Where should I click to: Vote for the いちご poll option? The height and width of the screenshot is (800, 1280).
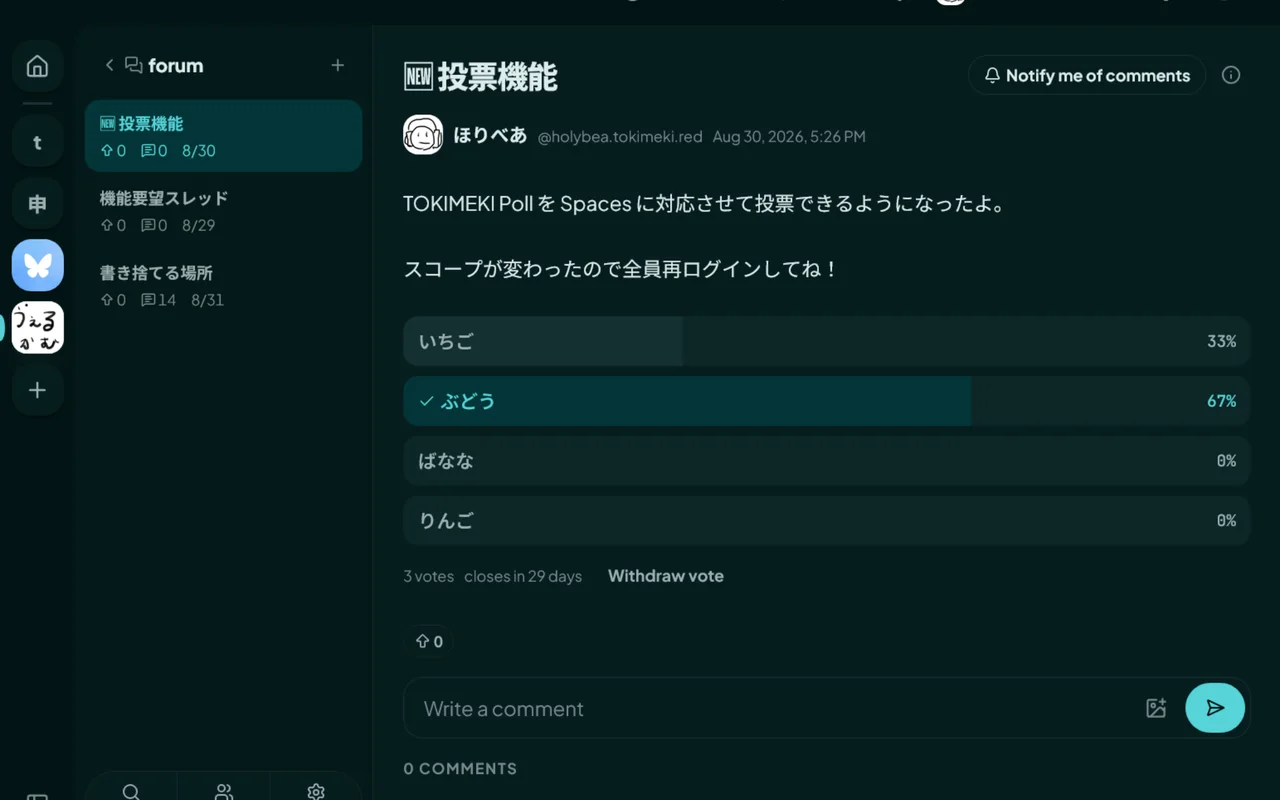pos(826,341)
